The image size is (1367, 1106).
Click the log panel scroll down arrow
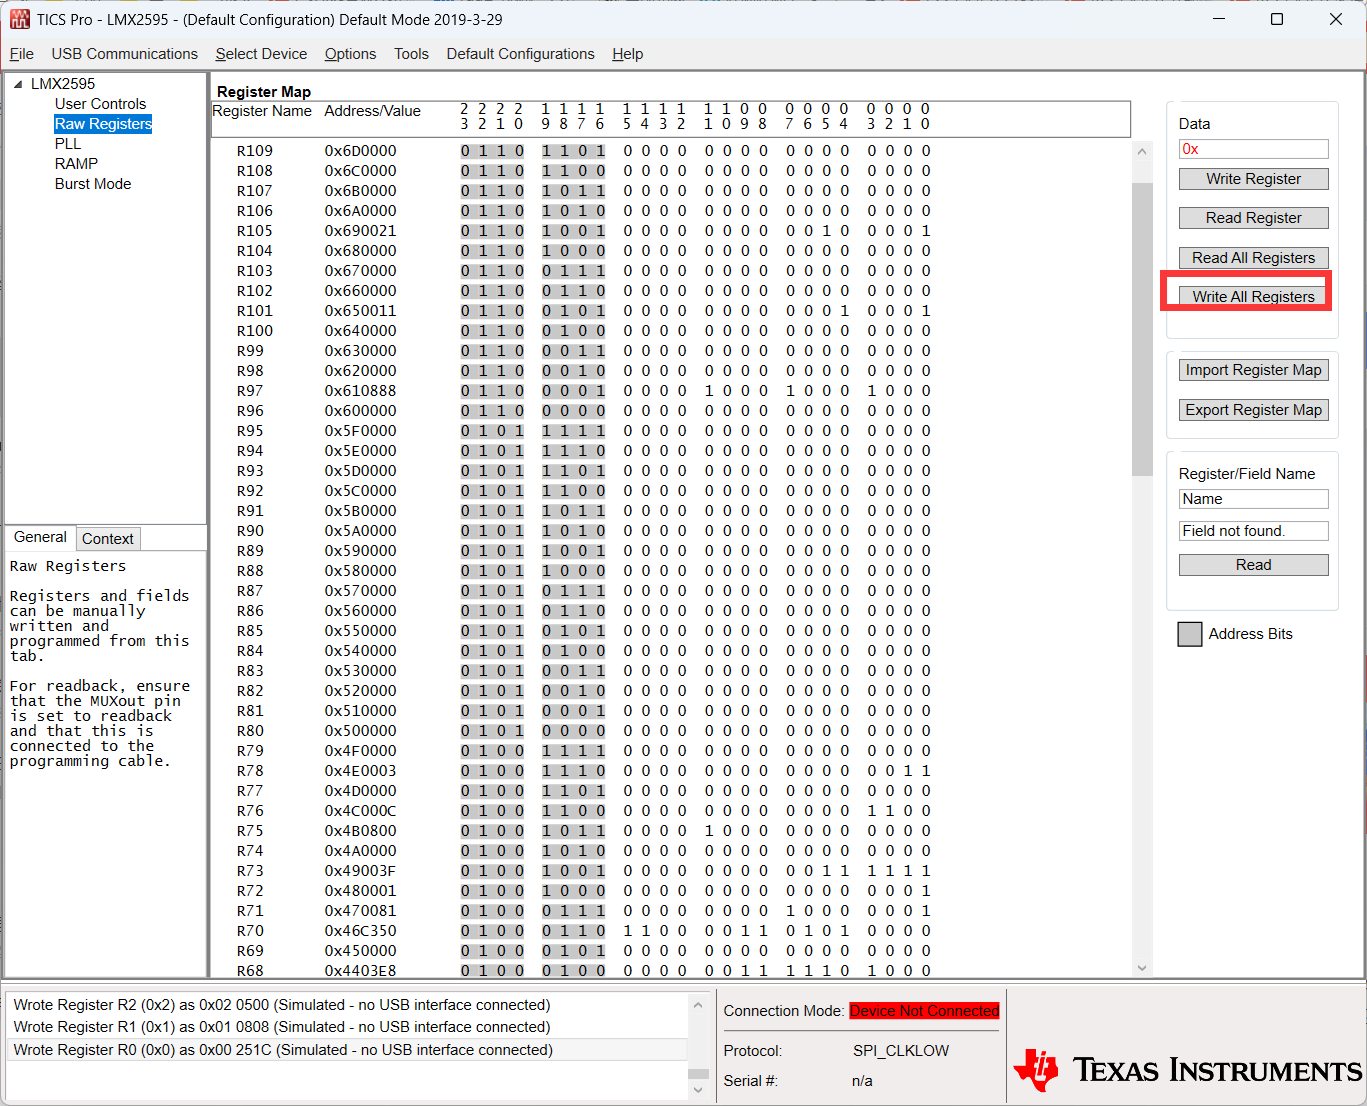point(698,1090)
